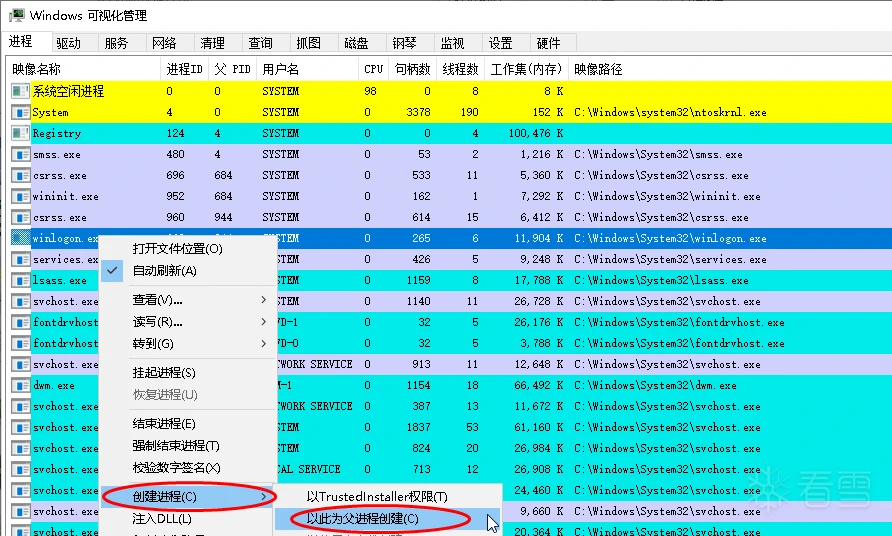
Task: Click the Registry process icon
Action: coord(20,133)
